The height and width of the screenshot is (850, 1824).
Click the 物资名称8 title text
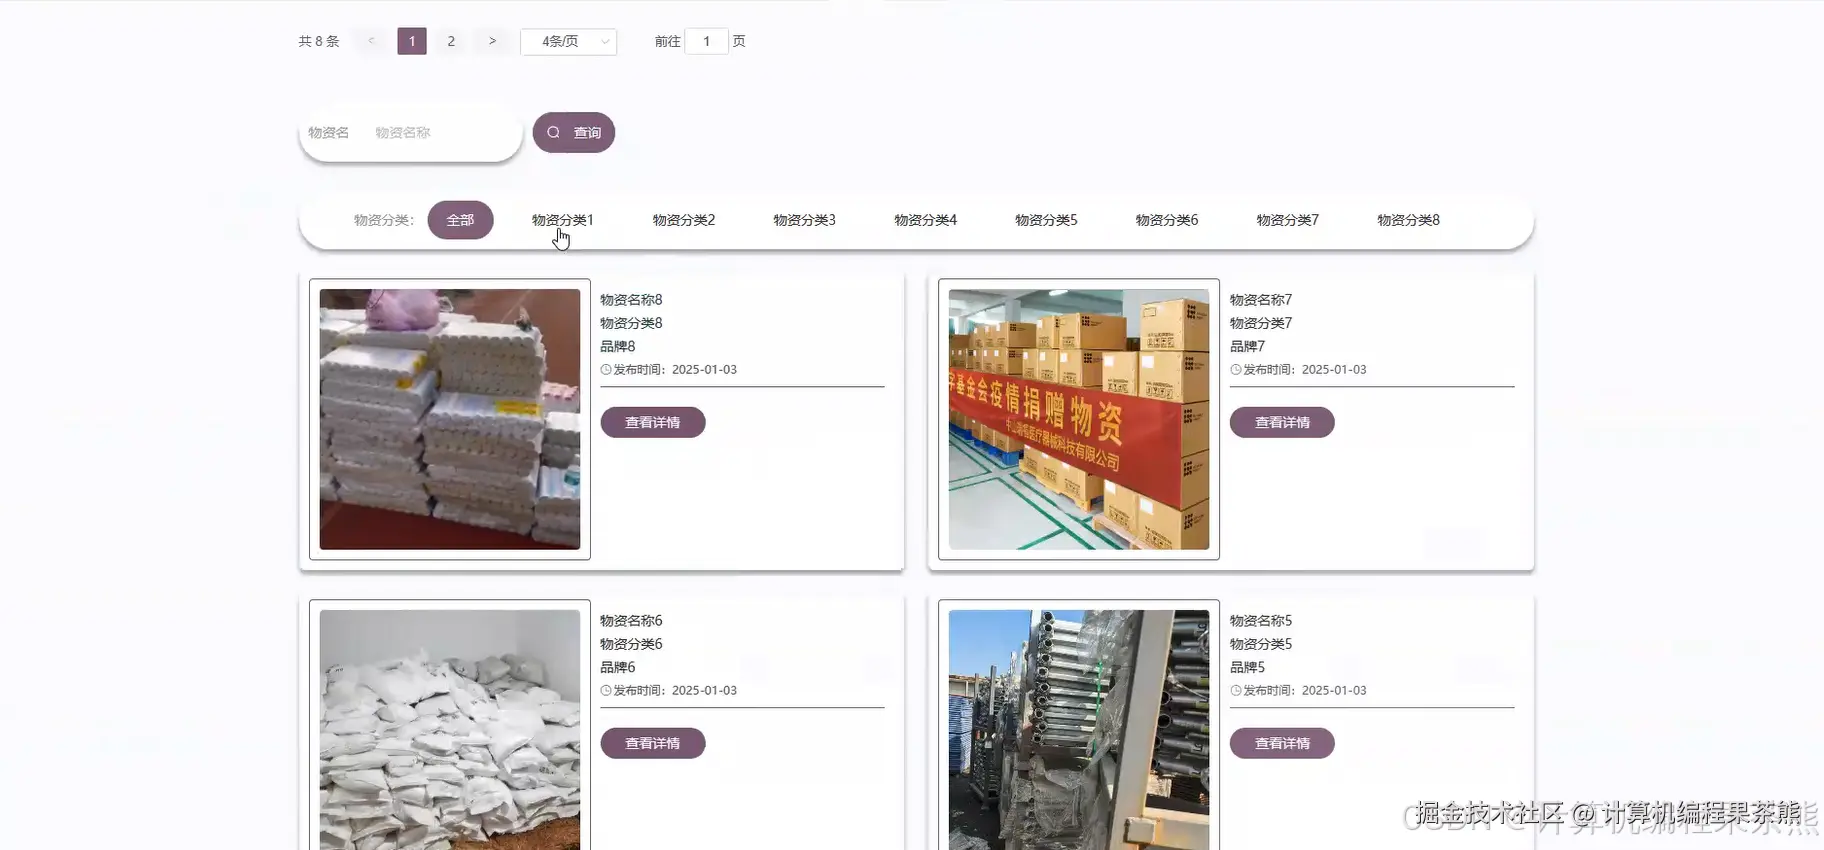631,300
